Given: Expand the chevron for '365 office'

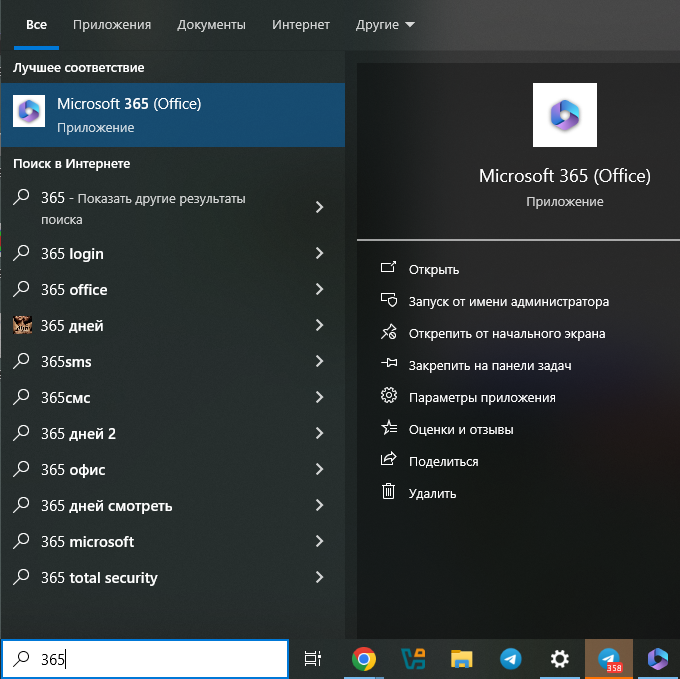Looking at the screenshot, I should click(320, 289).
